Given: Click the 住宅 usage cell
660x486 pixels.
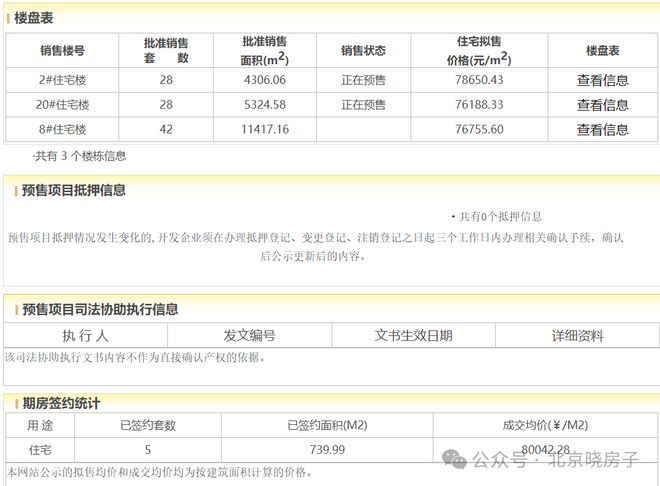Looking at the screenshot, I should 40,450.
